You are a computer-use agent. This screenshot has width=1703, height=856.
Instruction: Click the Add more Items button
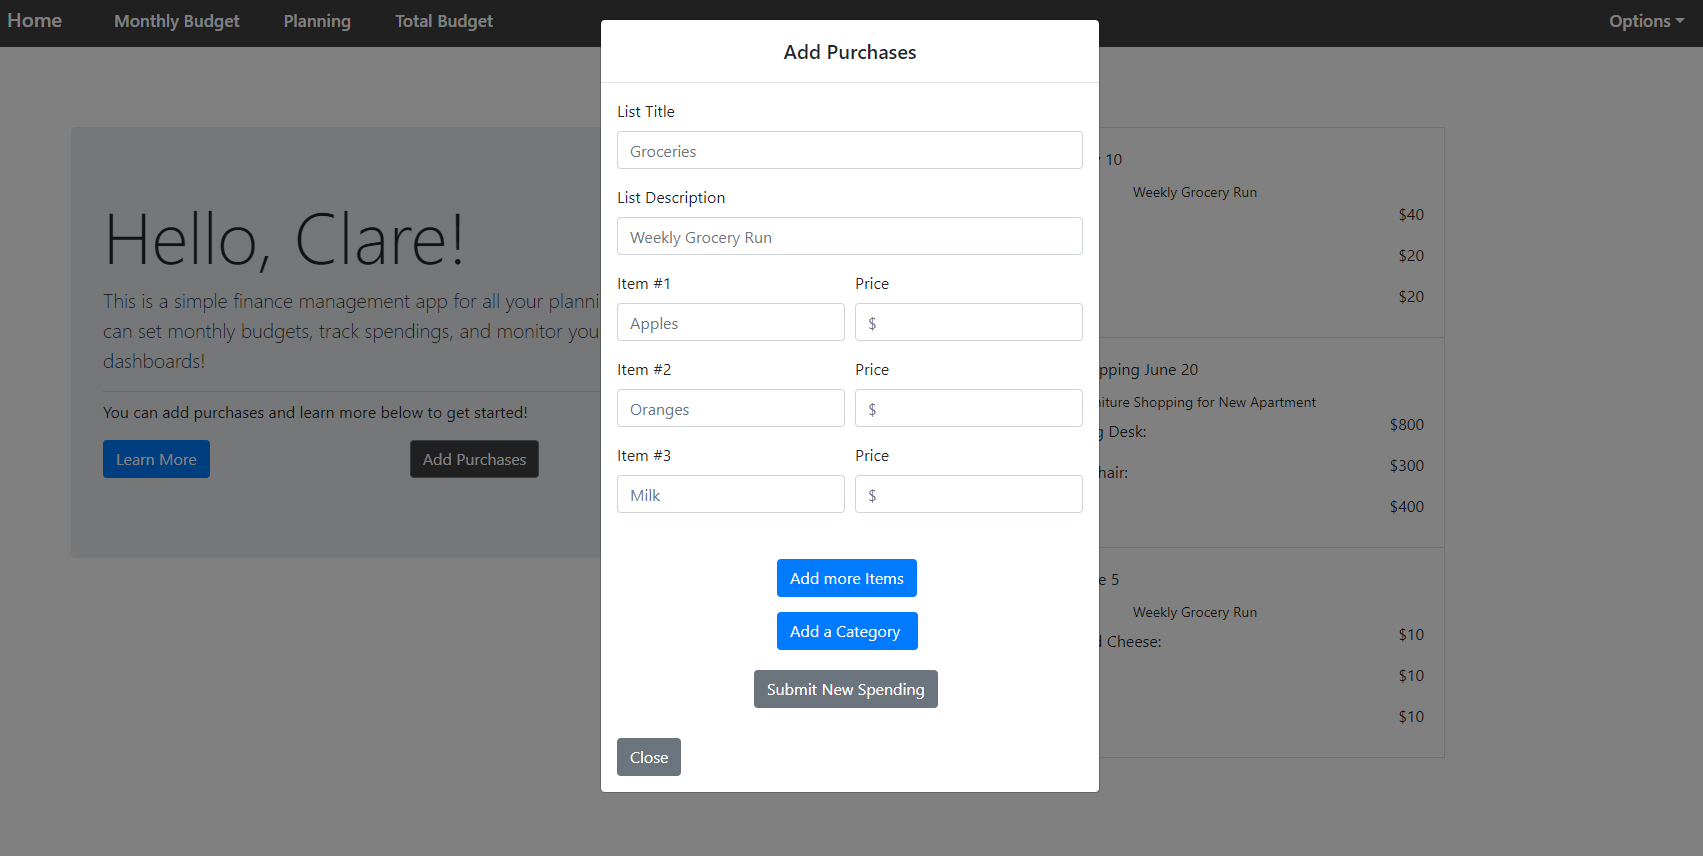pos(846,578)
